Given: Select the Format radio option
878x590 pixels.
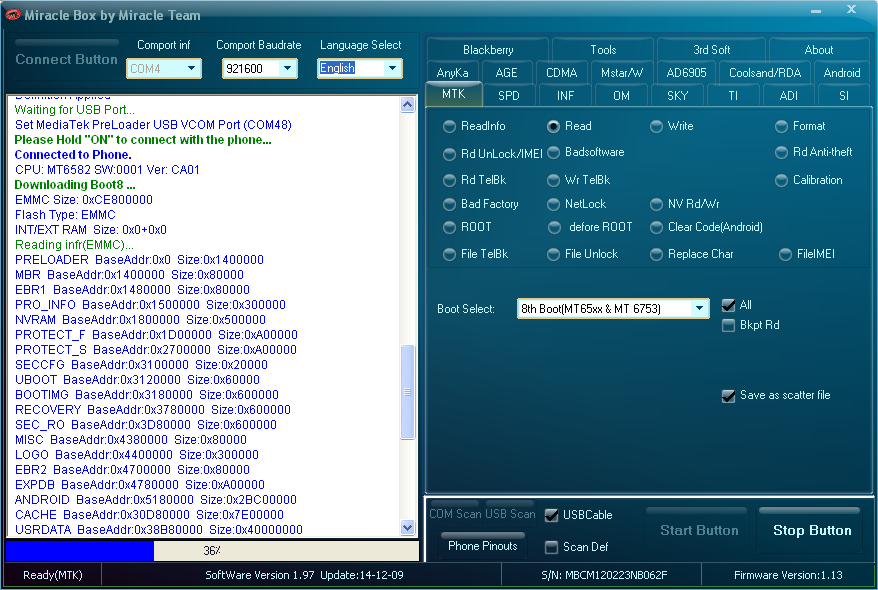Looking at the screenshot, I should click(781, 127).
